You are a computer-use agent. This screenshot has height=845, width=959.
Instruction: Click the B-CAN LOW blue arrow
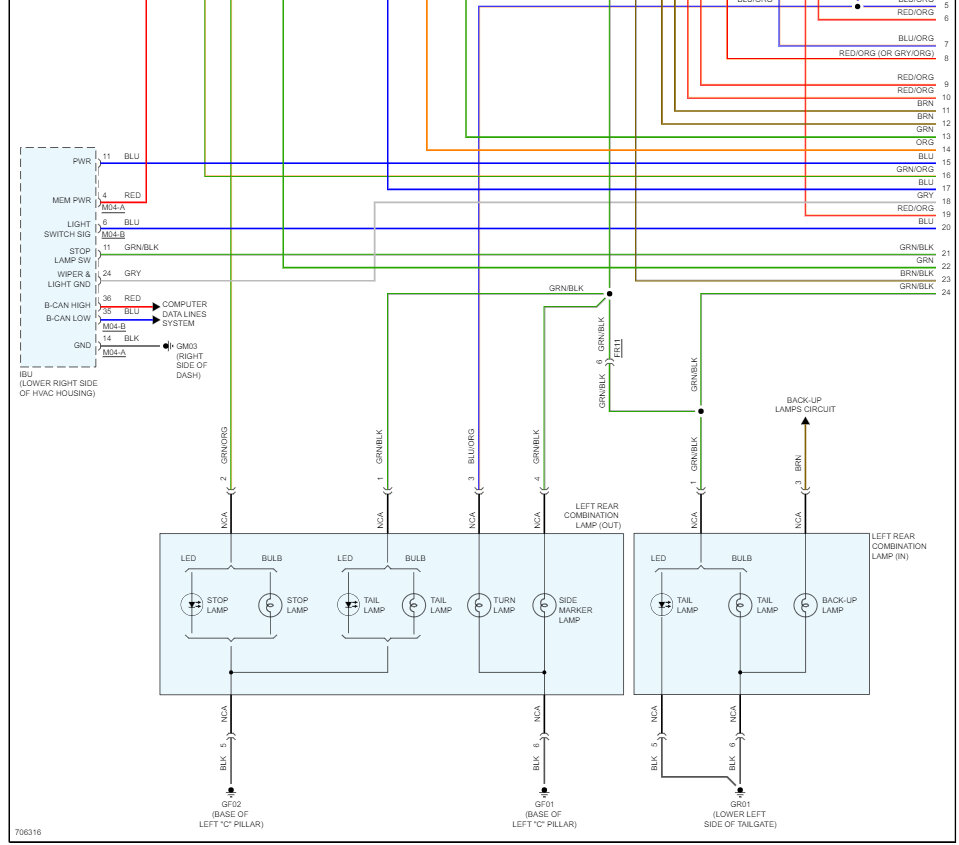pos(157,320)
